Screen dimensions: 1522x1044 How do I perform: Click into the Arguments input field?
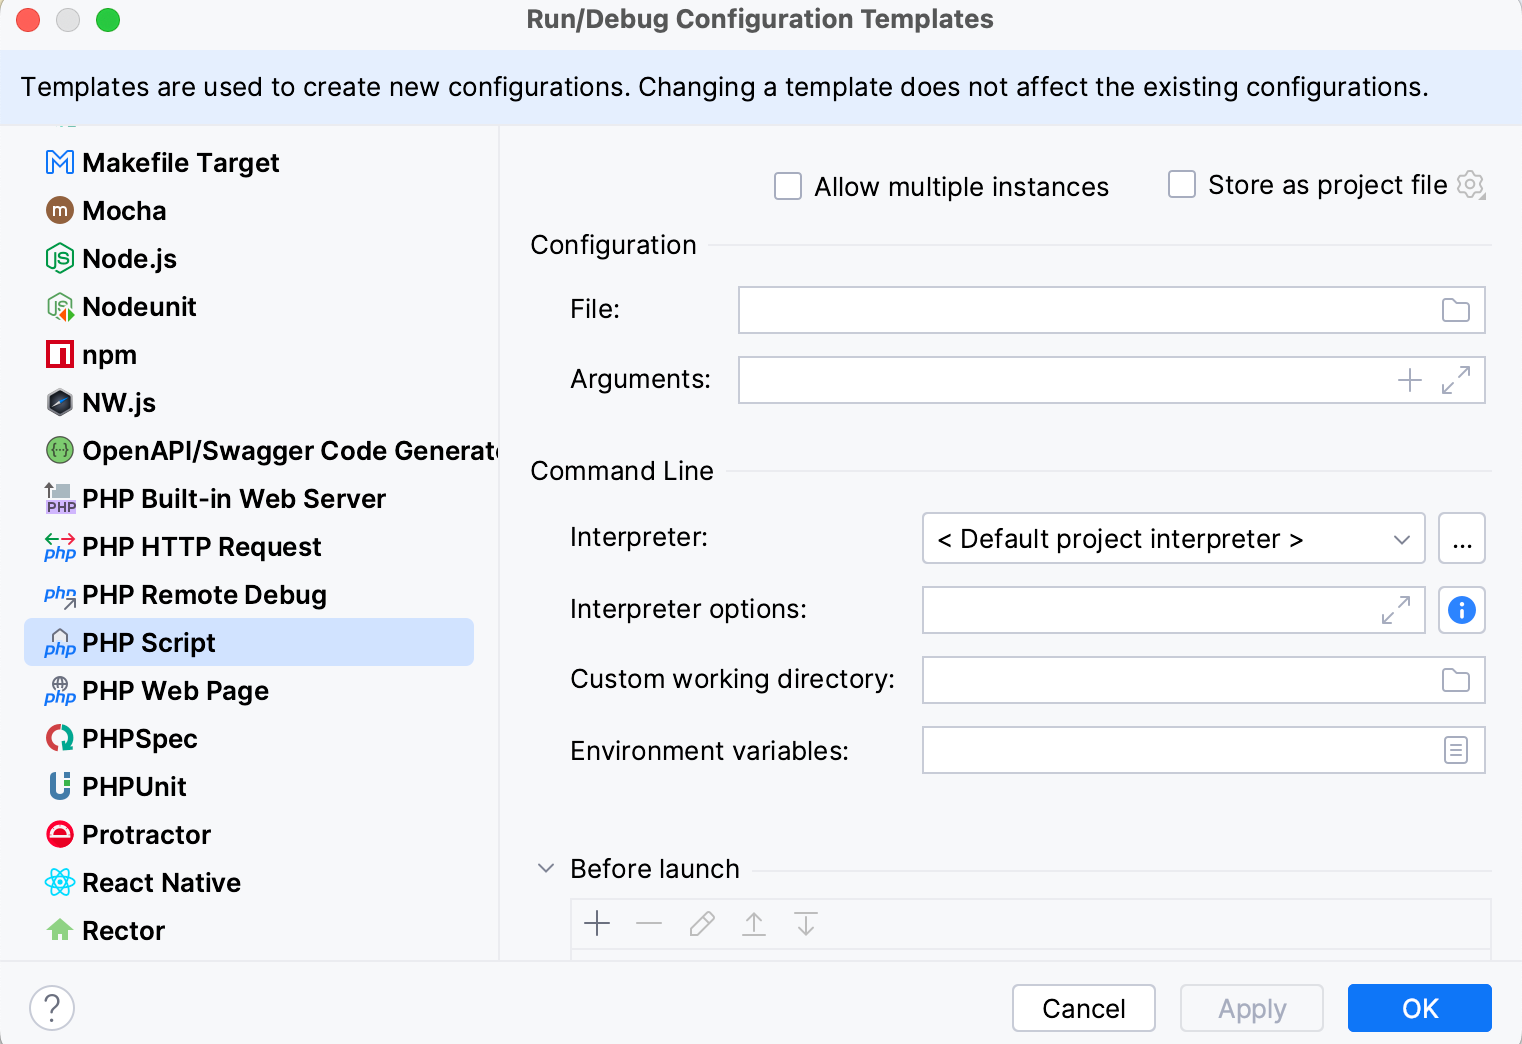tap(1112, 380)
